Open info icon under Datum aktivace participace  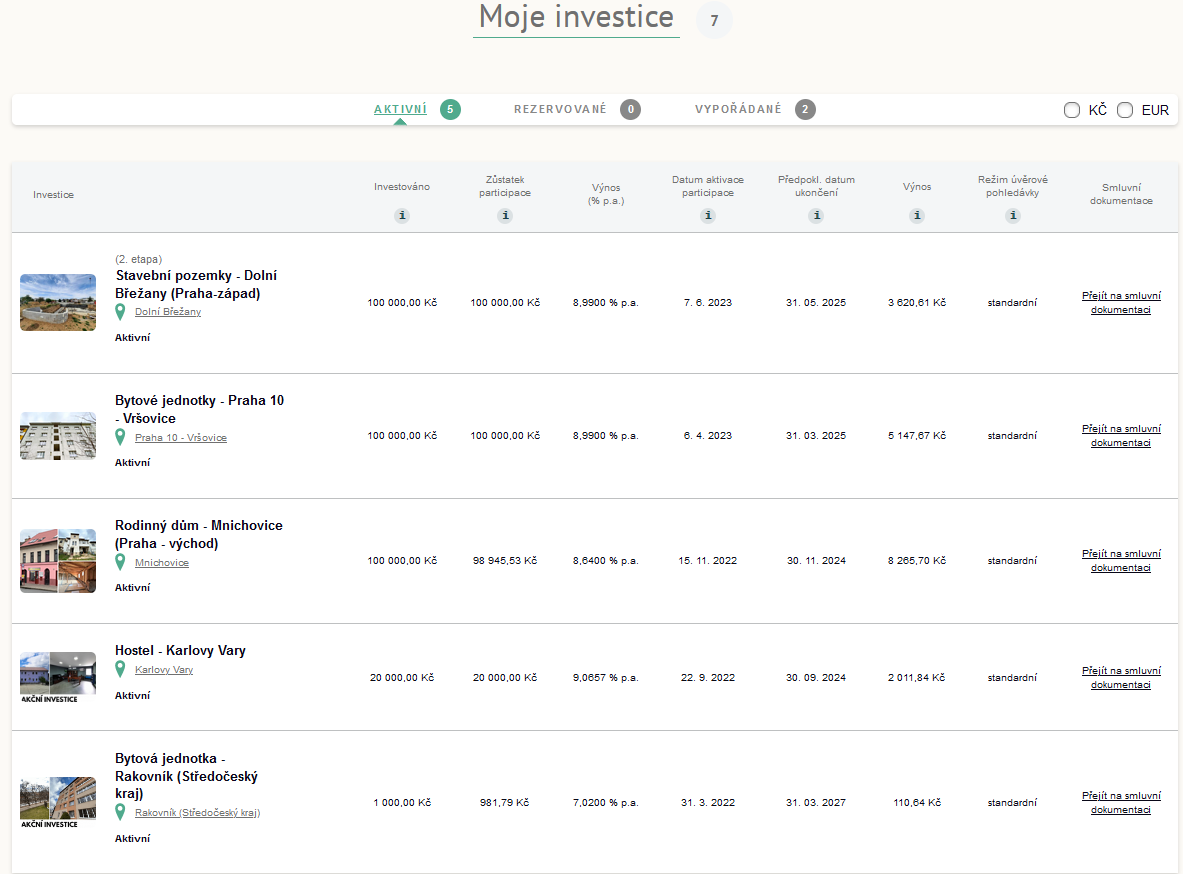tap(708, 215)
